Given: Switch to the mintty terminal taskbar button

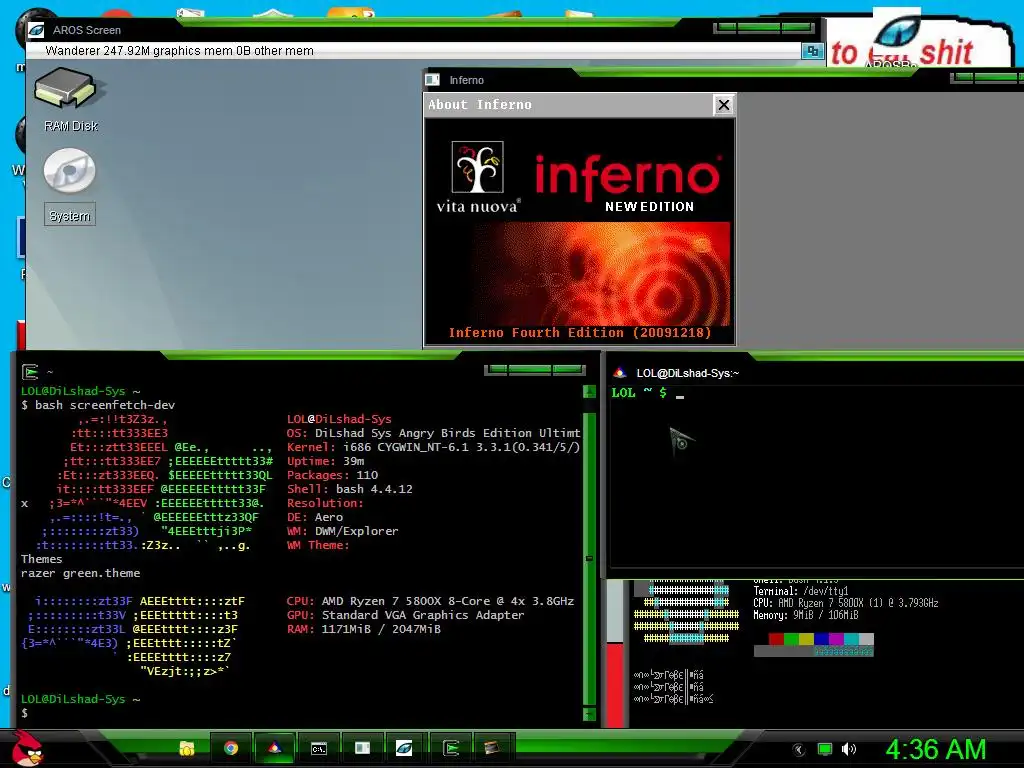Looking at the screenshot, I should coord(275,748).
